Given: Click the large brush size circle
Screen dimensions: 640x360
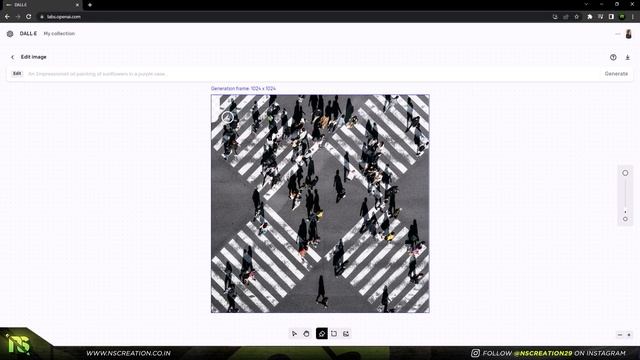Looking at the screenshot, I should tap(625, 173).
